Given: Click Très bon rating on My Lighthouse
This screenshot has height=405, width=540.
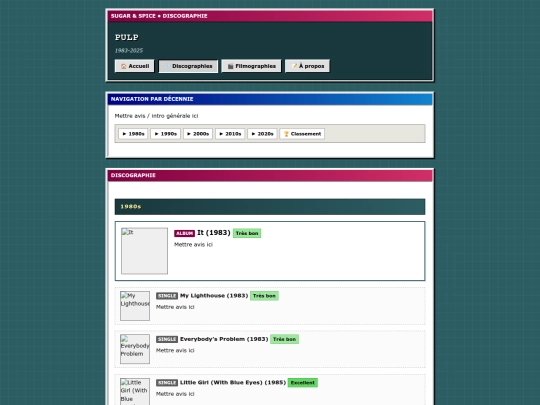Looking at the screenshot, I should pyautogui.click(x=264, y=296).
